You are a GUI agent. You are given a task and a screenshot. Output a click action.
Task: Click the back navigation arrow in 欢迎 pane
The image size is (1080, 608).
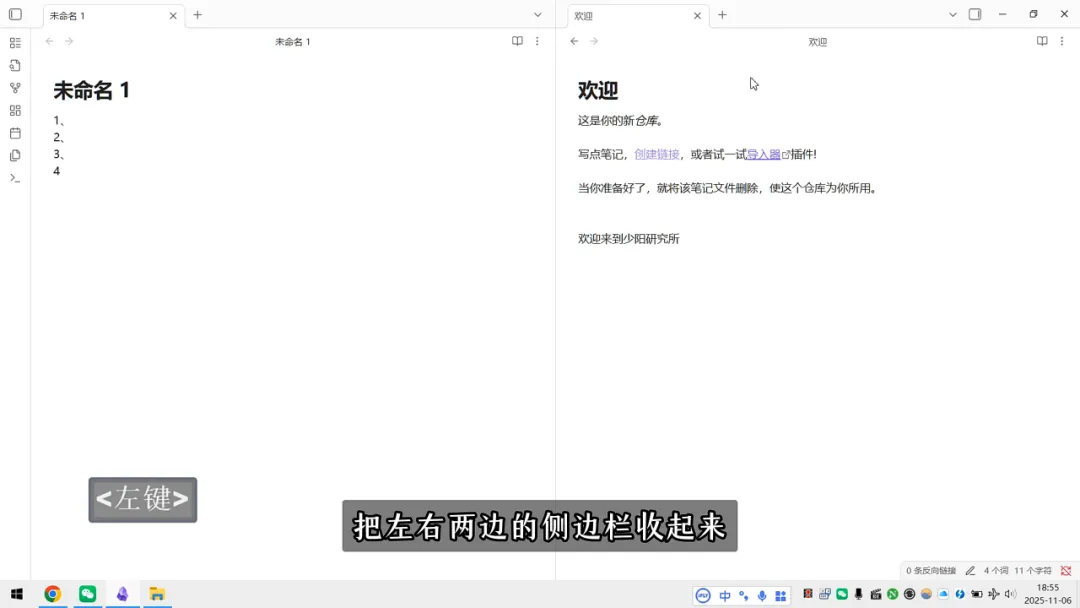click(573, 41)
